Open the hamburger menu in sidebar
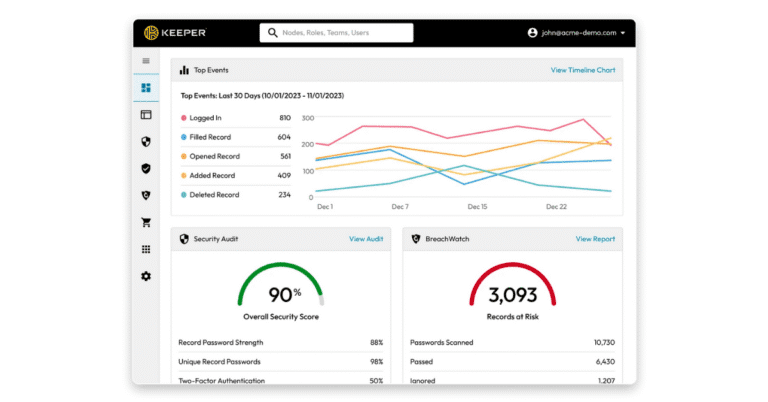Image resolution: width=768 pixels, height=402 pixels. (x=146, y=61)
